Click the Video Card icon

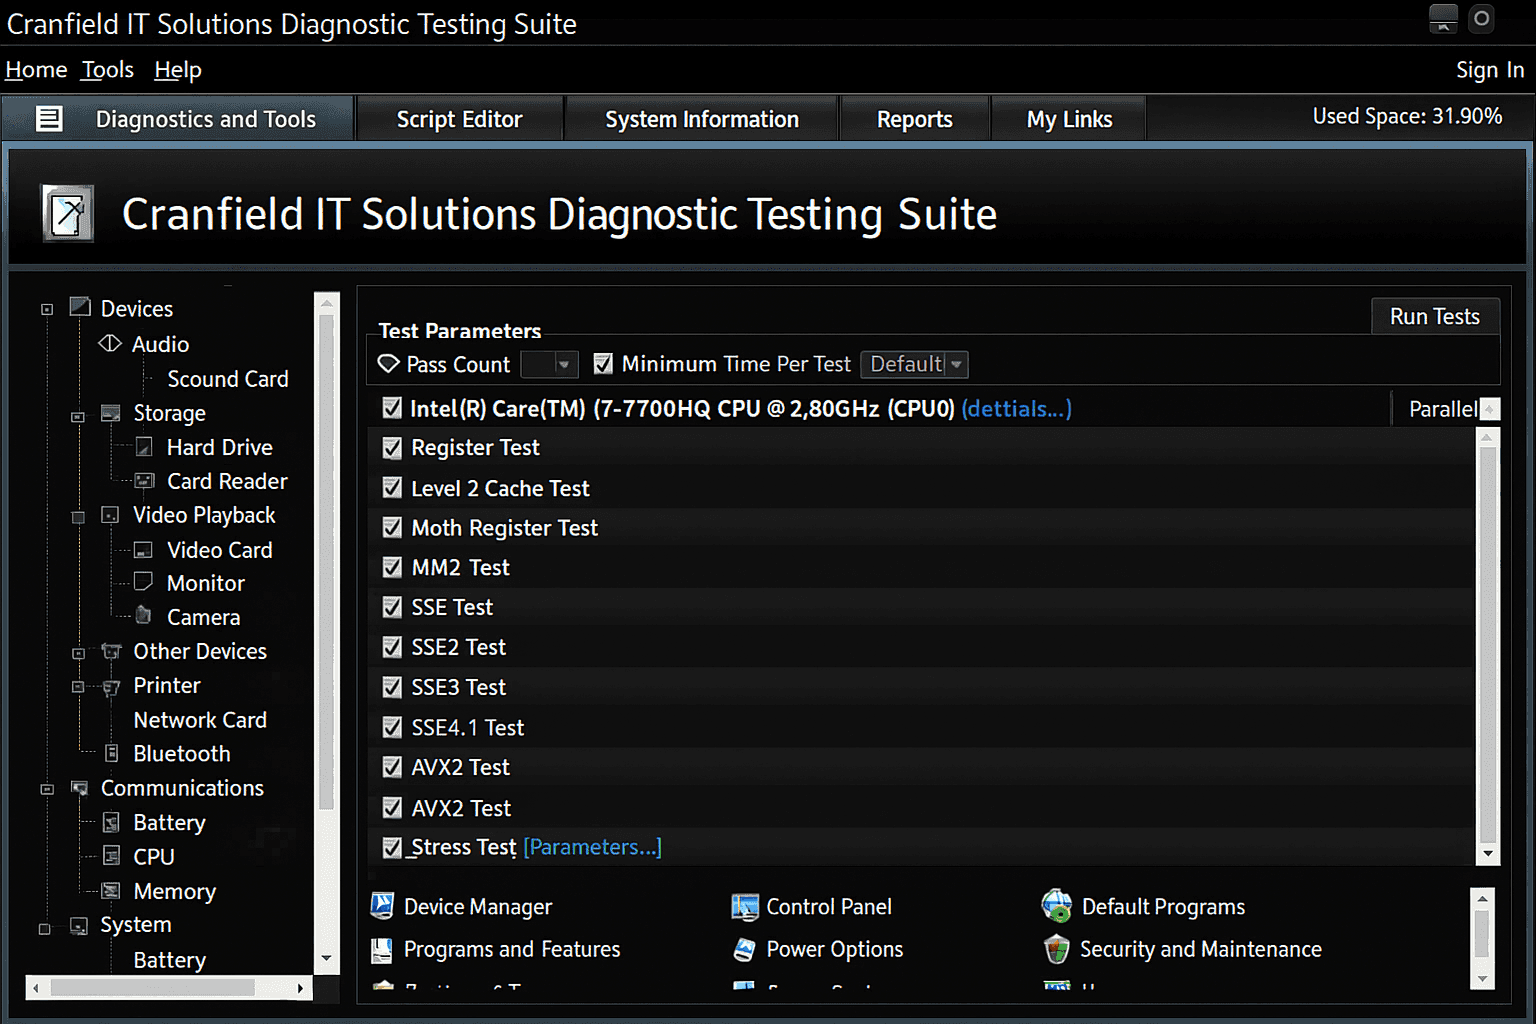click(144, 550)
